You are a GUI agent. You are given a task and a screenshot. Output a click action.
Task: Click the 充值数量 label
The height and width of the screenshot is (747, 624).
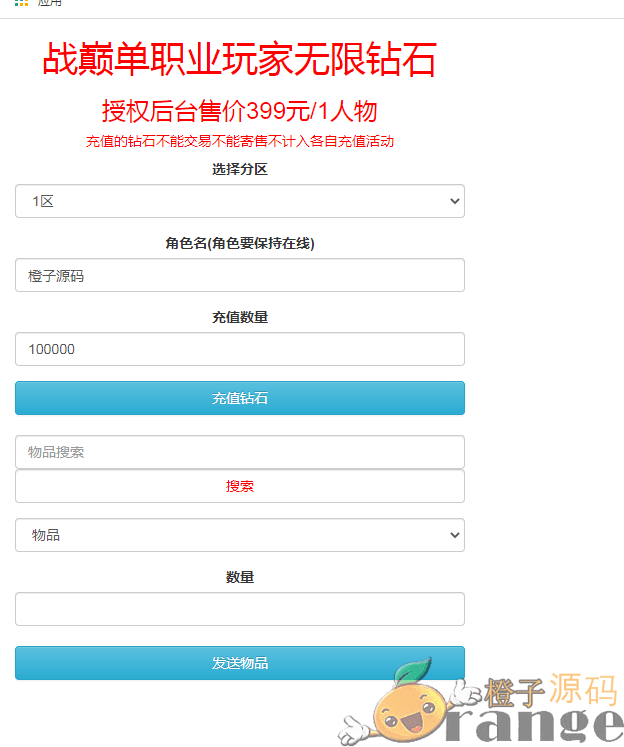coord(240,317)
